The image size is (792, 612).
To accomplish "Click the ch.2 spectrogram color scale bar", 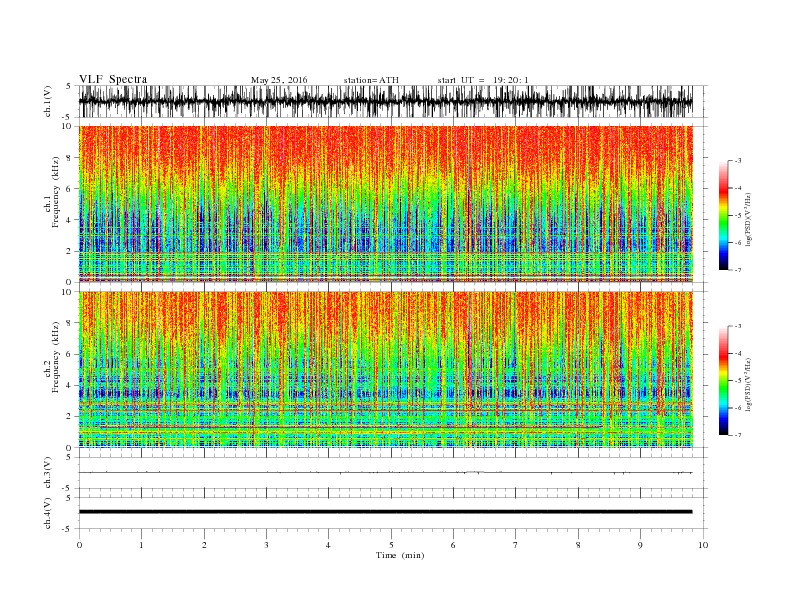I will pyautogui.click(x=723, y=380).
